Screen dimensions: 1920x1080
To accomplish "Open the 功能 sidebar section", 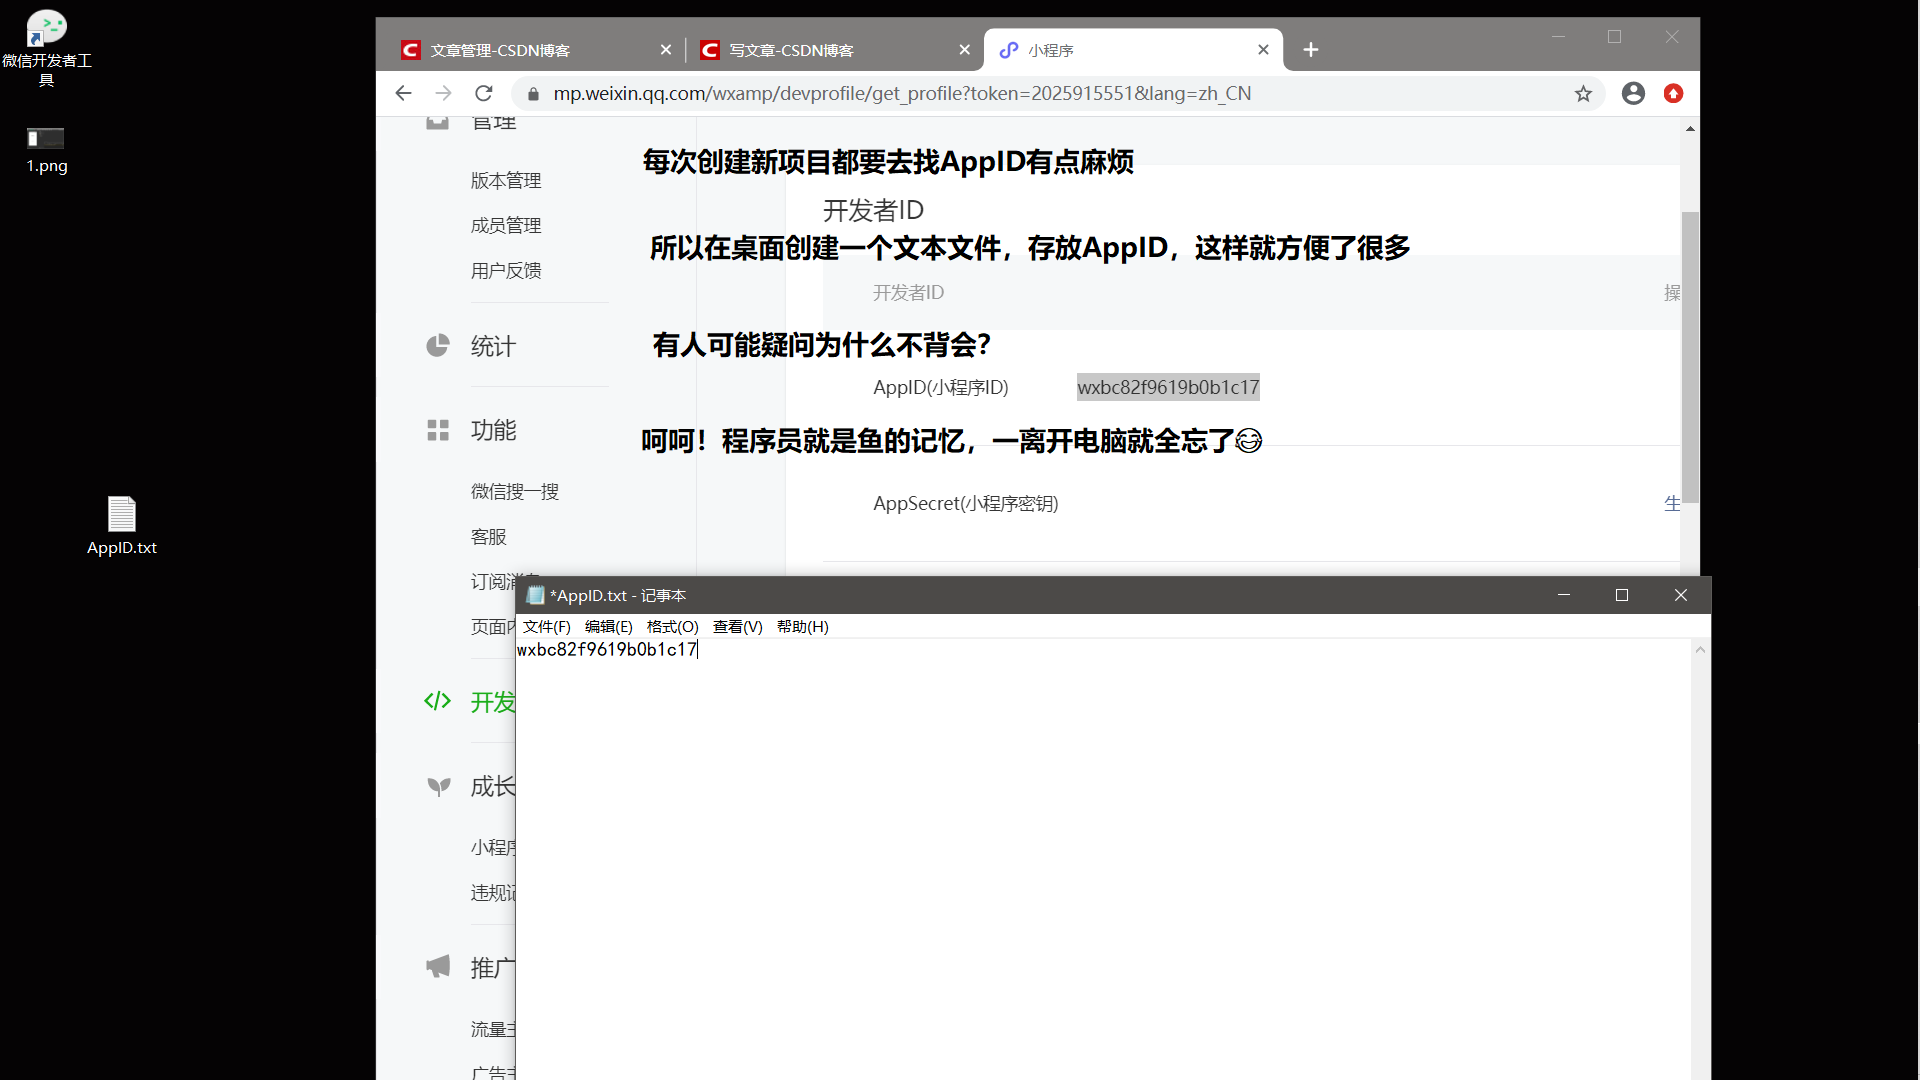I will [x=493, y=430].
